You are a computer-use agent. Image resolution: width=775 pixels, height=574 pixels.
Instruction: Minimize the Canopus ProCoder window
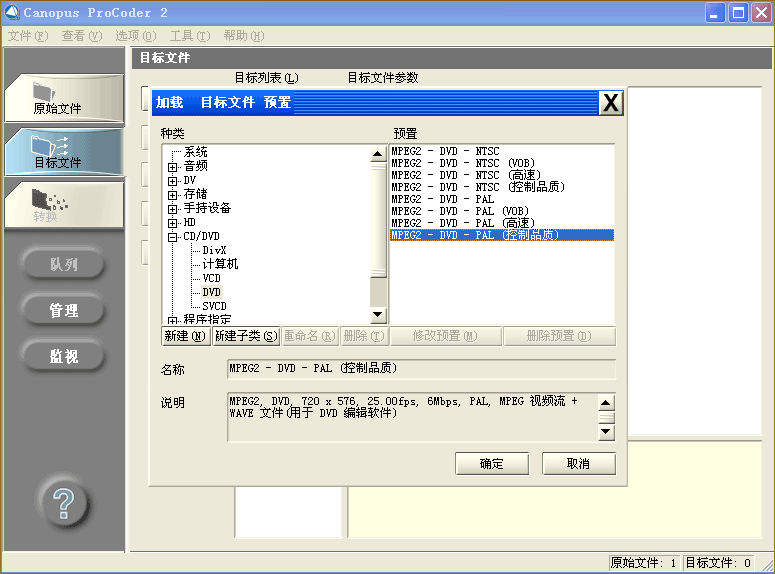(x=714, y=13)
